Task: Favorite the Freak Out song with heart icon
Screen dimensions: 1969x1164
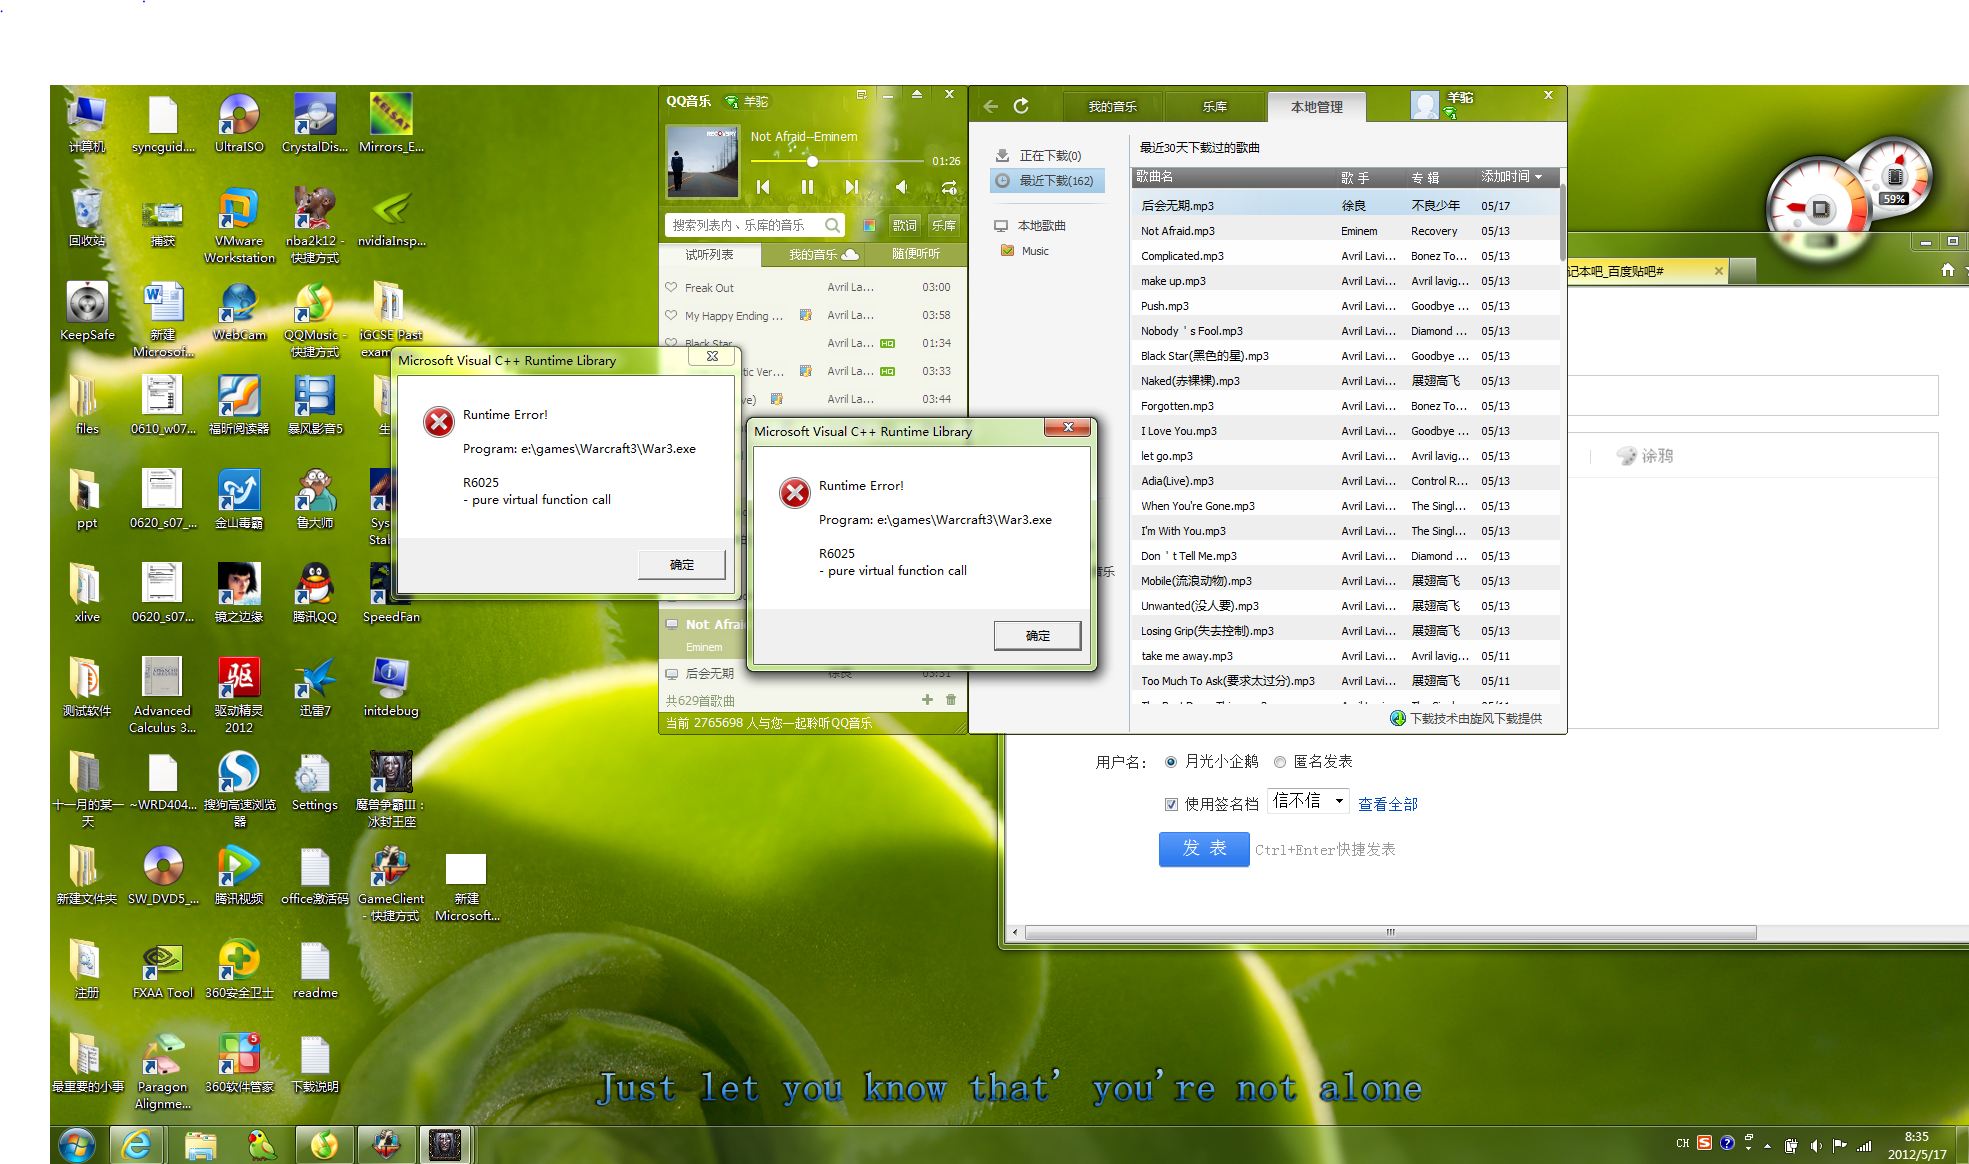Action: click(x=671, y=287)
